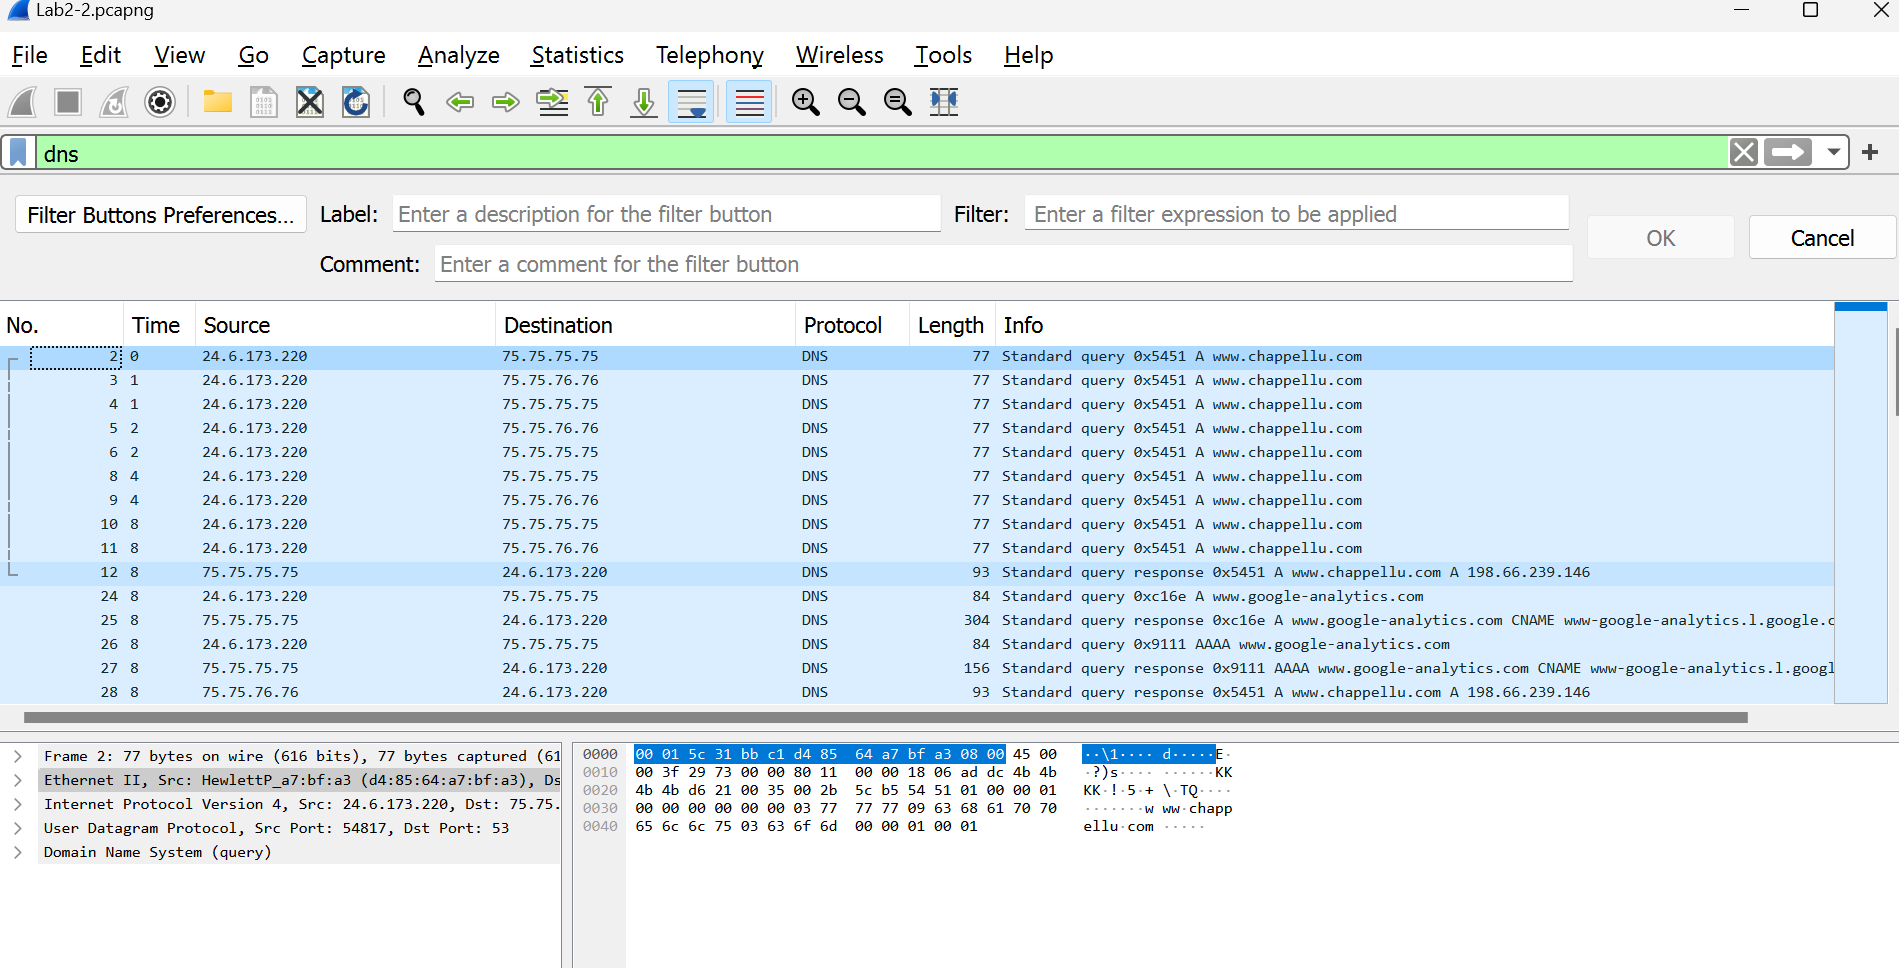Expand User Datagram Protocol details

click(x=18, y=828)
